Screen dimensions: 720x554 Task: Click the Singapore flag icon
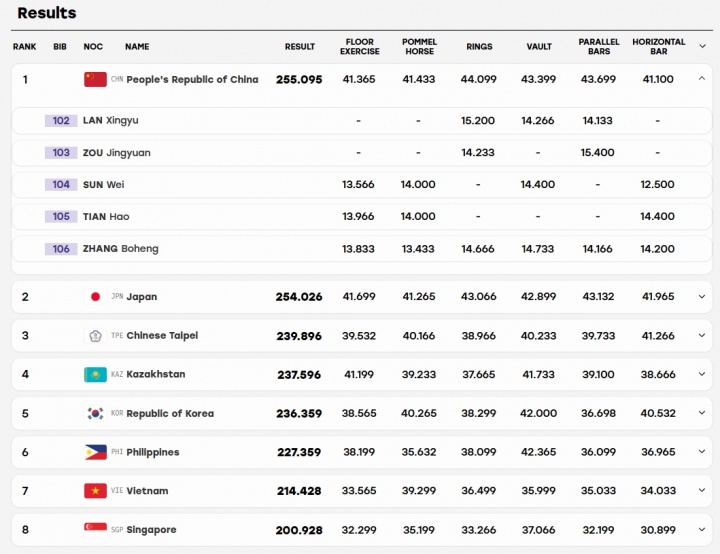95,530
